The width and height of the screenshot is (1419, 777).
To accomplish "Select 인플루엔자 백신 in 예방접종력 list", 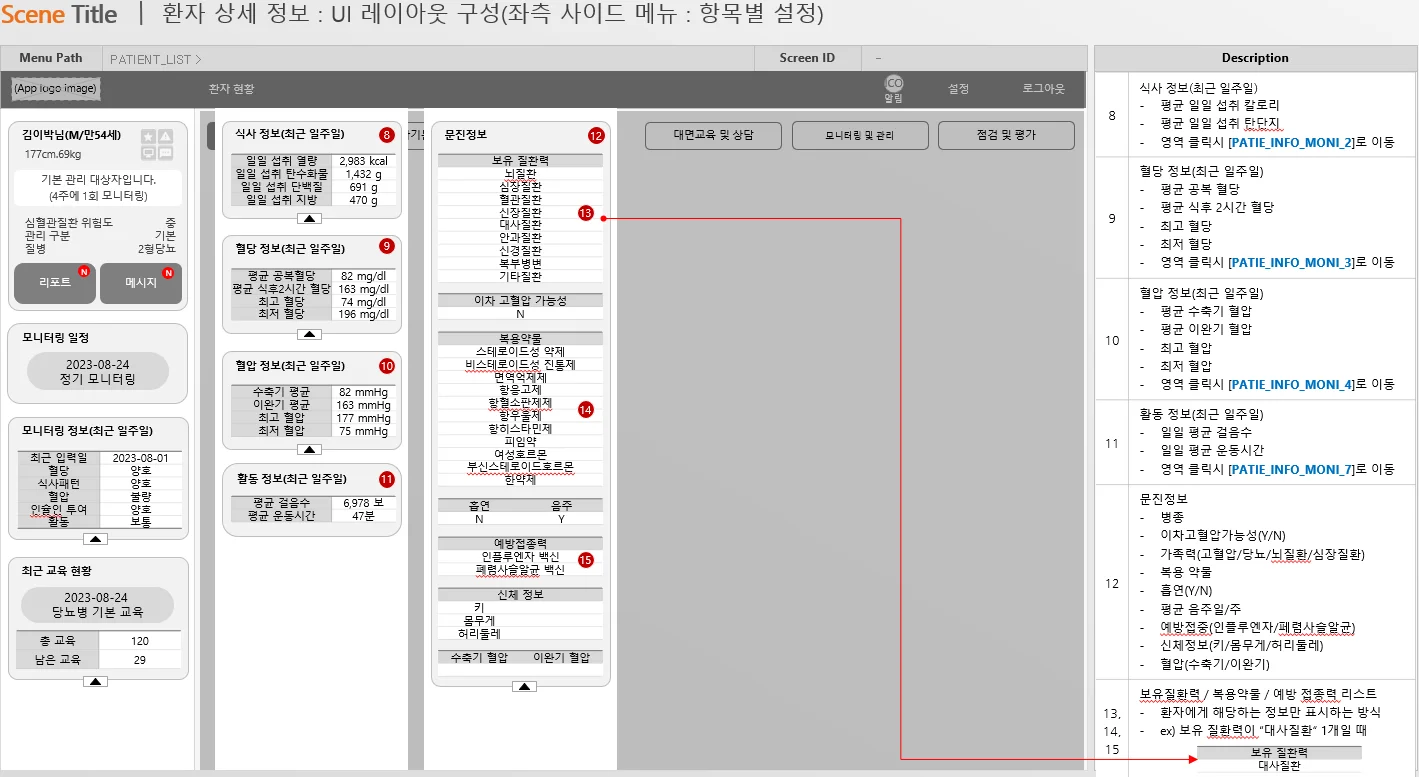I will [520, 557].
